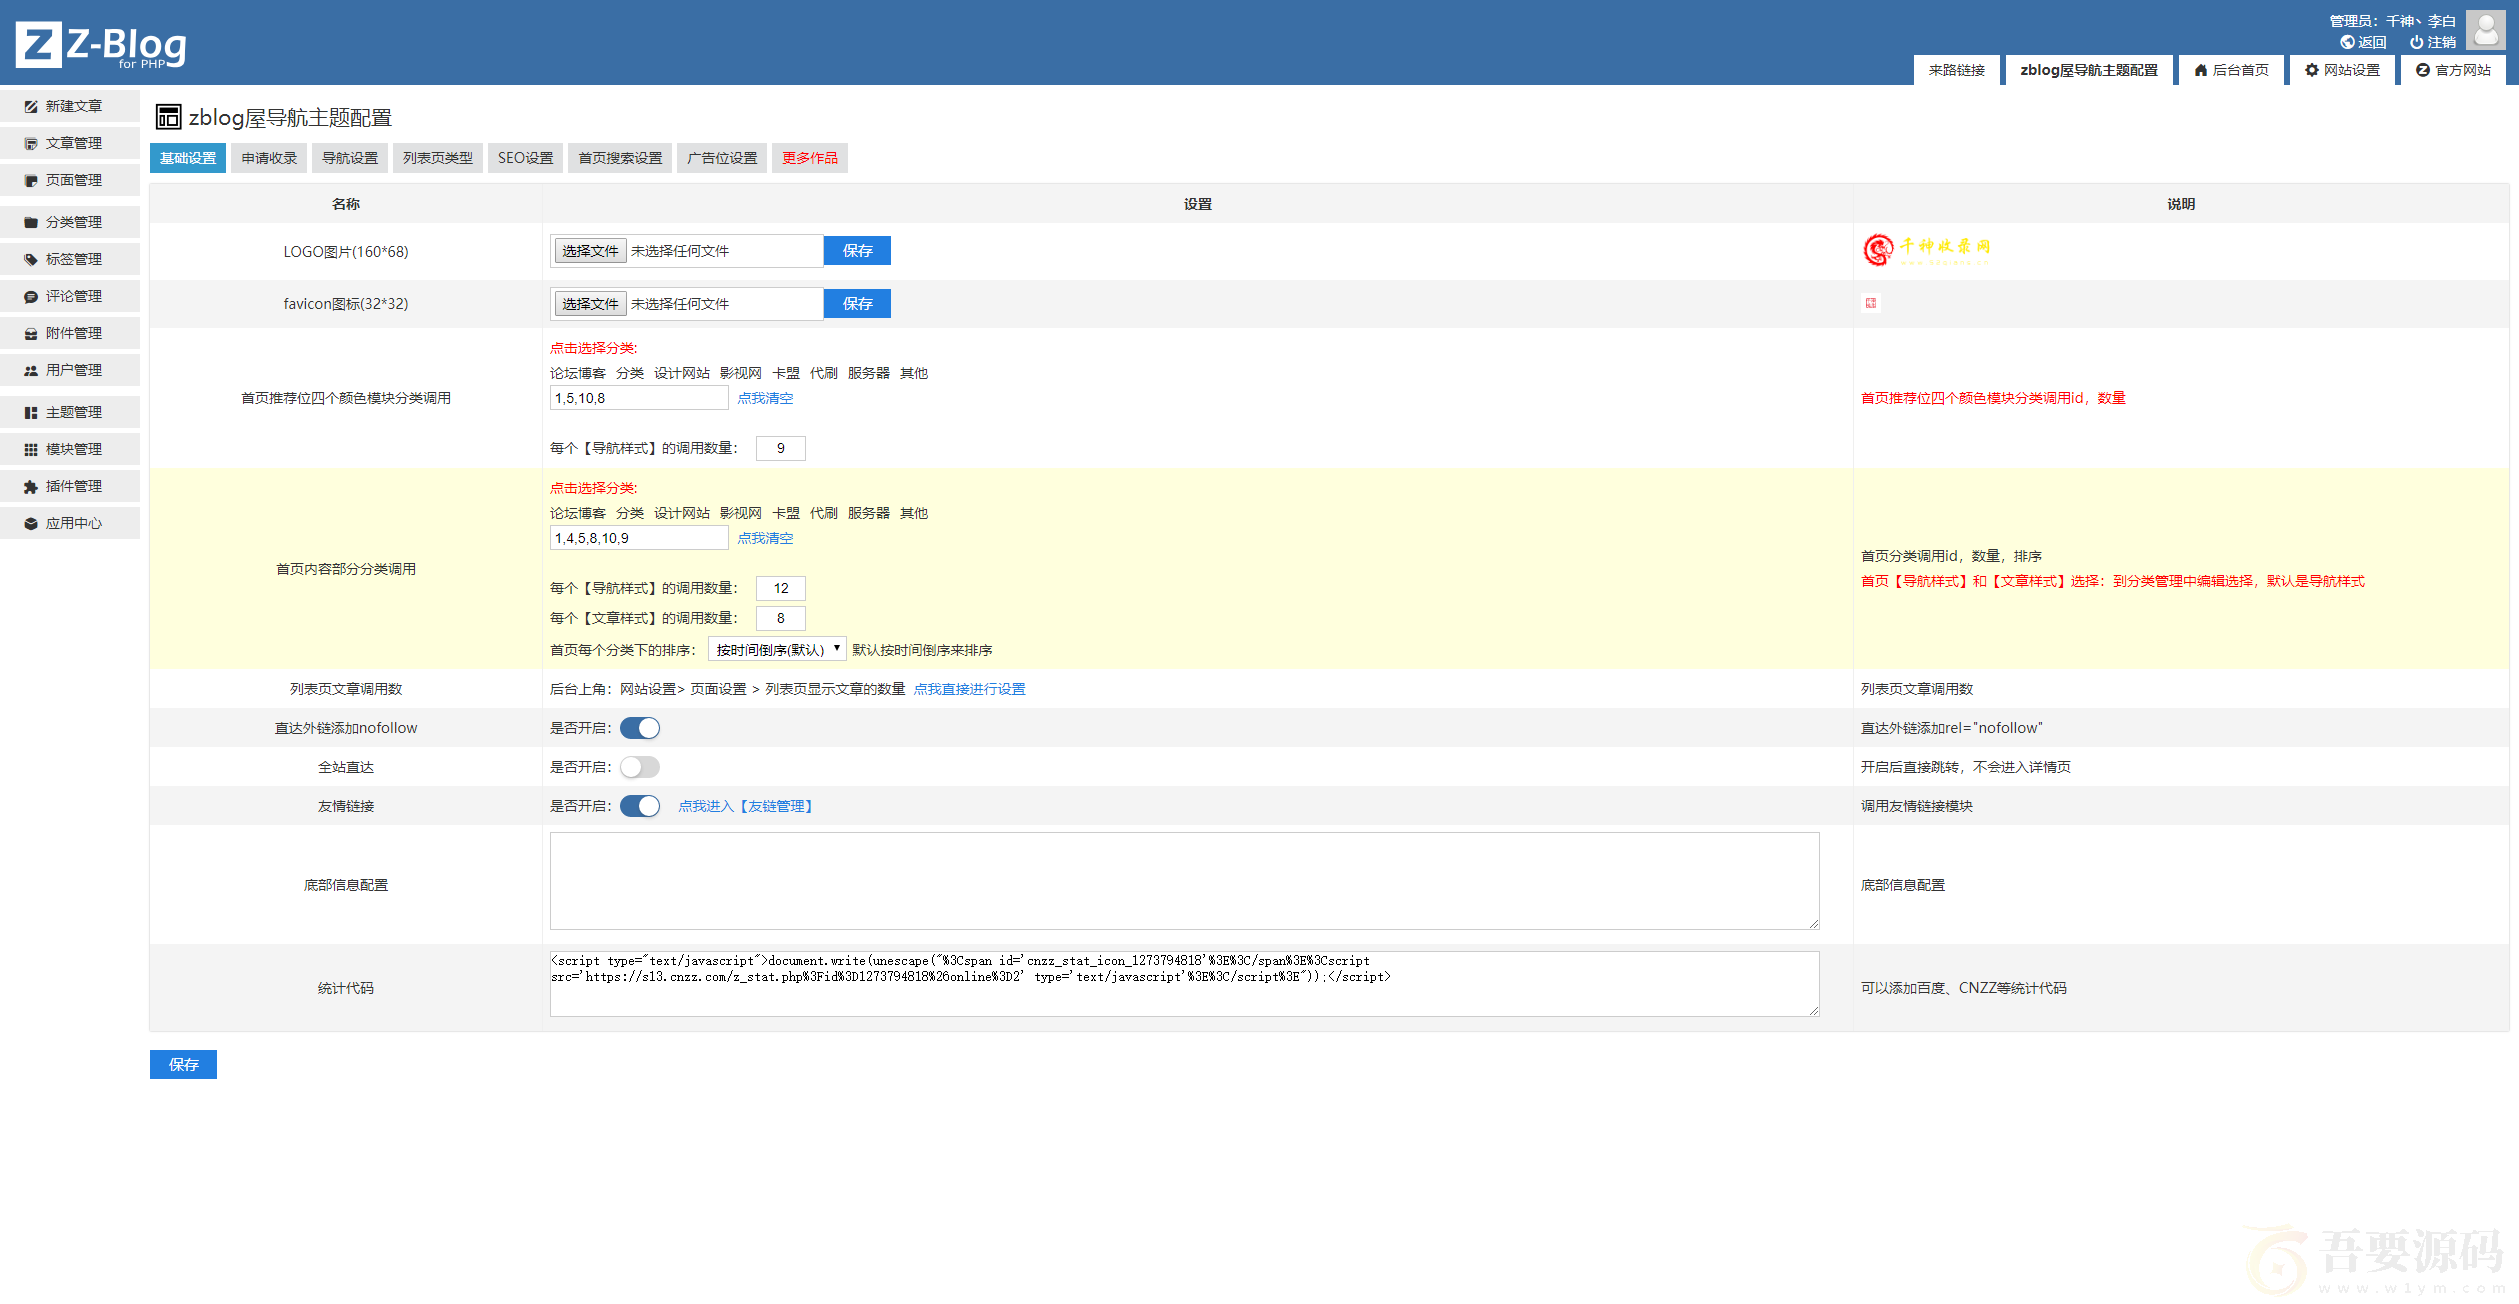Click the plugin management puzzle icon
Image resolution: width=2519 pixels, height=1304 pixels.
(x=31, y=486)
